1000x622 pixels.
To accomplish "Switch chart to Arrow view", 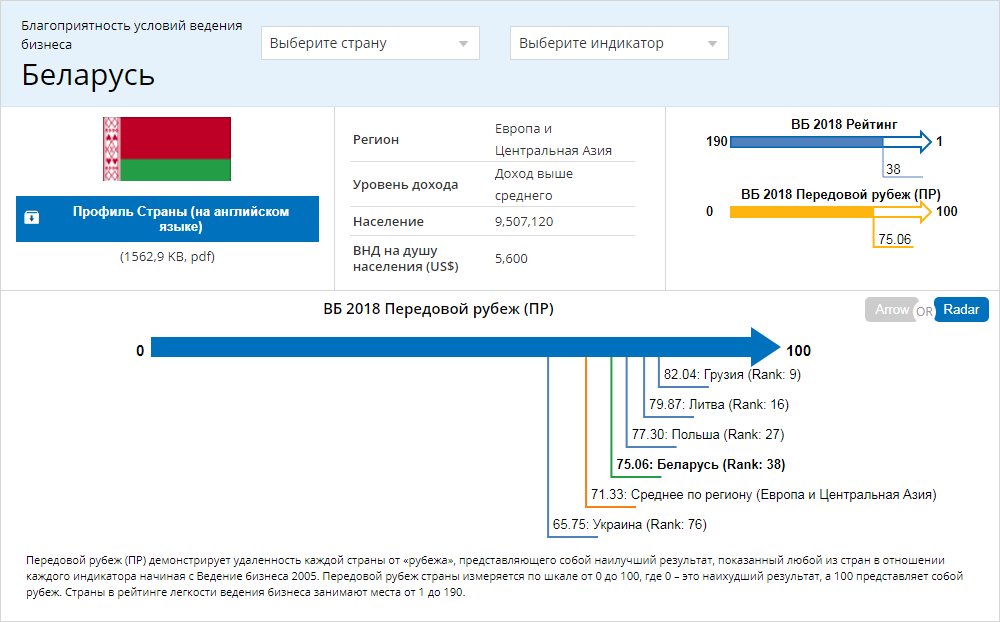I will pyautogui.click(x=891, y=310).
